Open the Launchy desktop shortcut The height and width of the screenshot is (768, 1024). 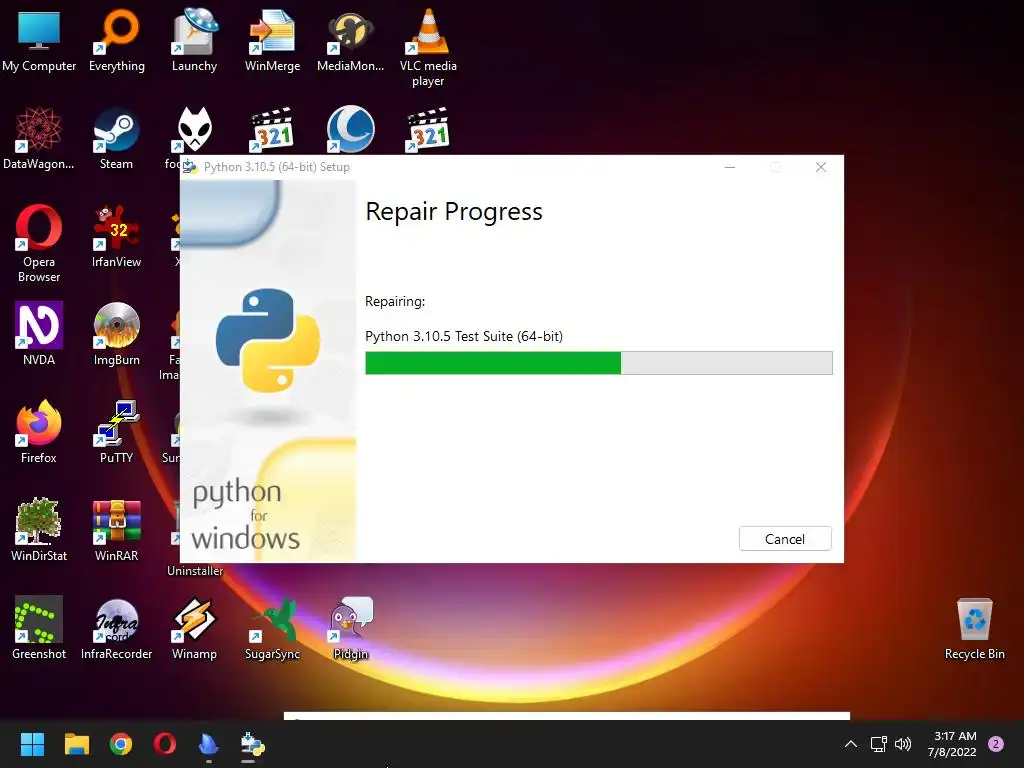[x=195, y=41]
